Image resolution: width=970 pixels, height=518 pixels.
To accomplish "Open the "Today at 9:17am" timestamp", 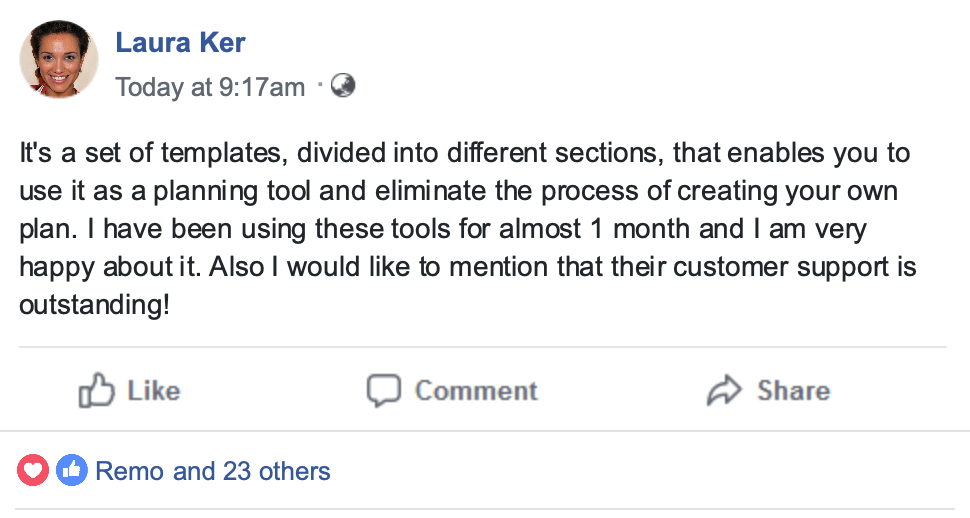I will pos(210,87).
